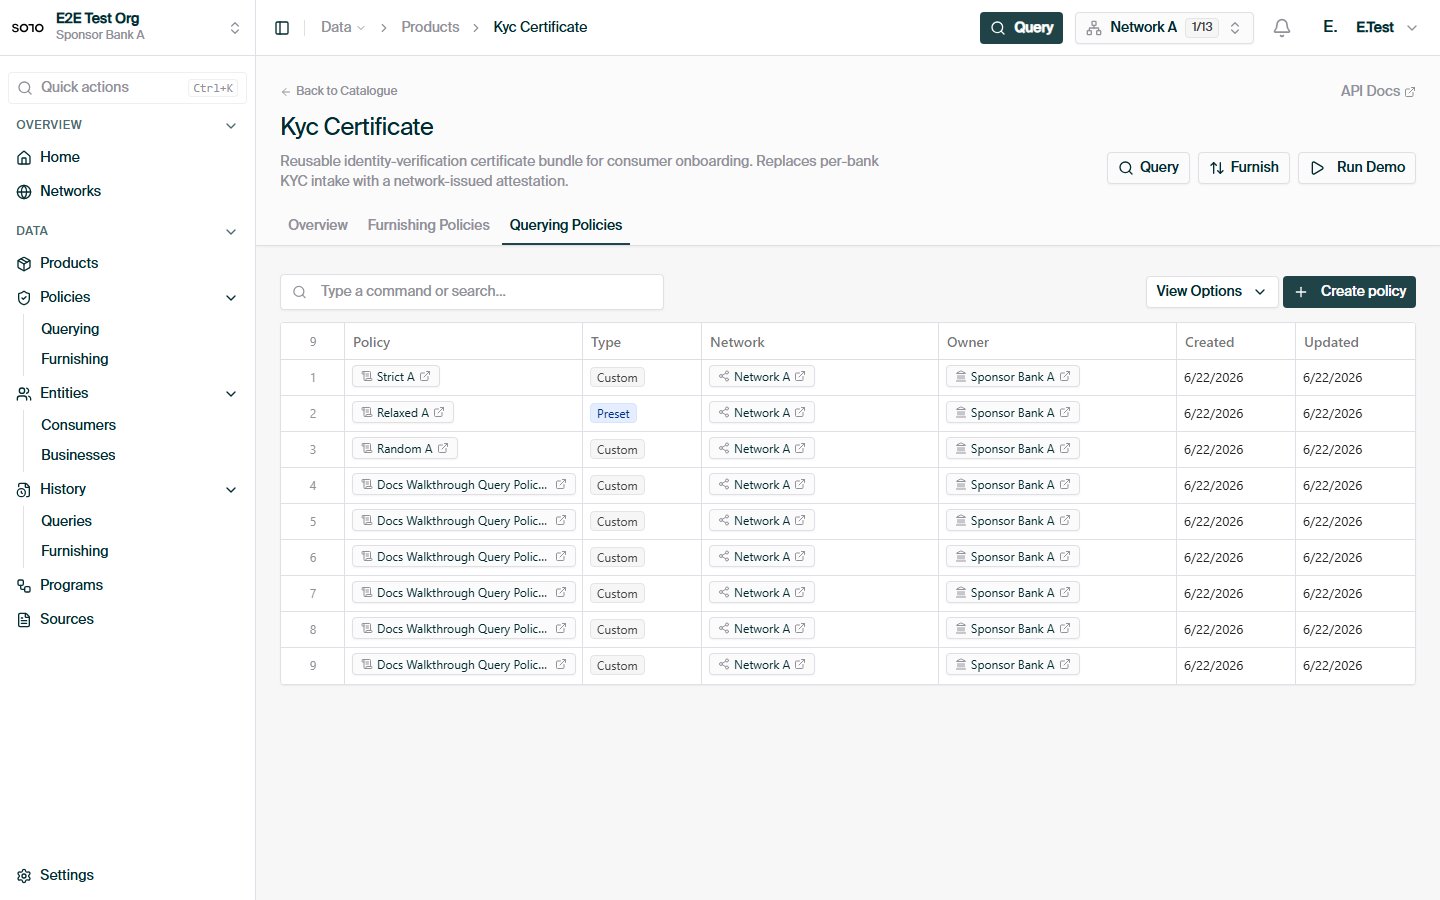Focus the Quick actions search box
The width and height of the screenshot is (1440, 900).
click(127, 88)
